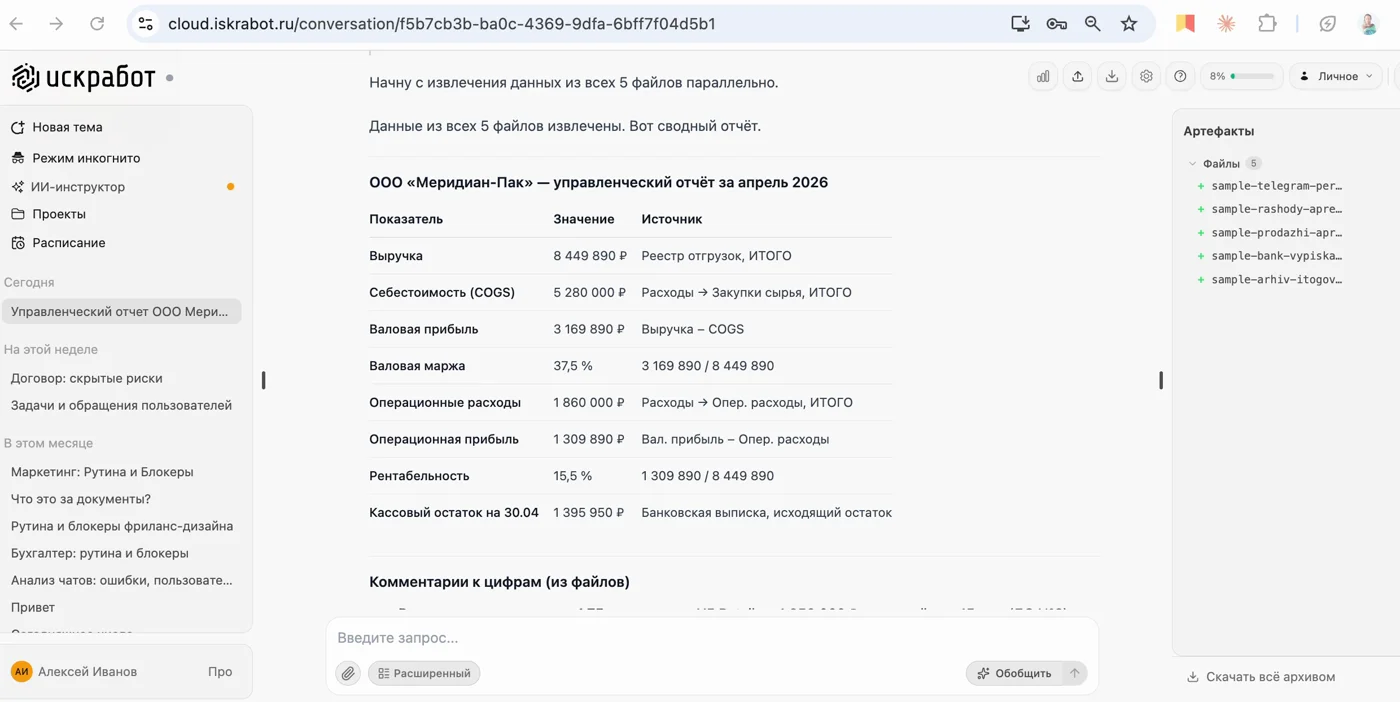Open chat Рутина и блокеры фриланс-дизайна

[122, 526]
